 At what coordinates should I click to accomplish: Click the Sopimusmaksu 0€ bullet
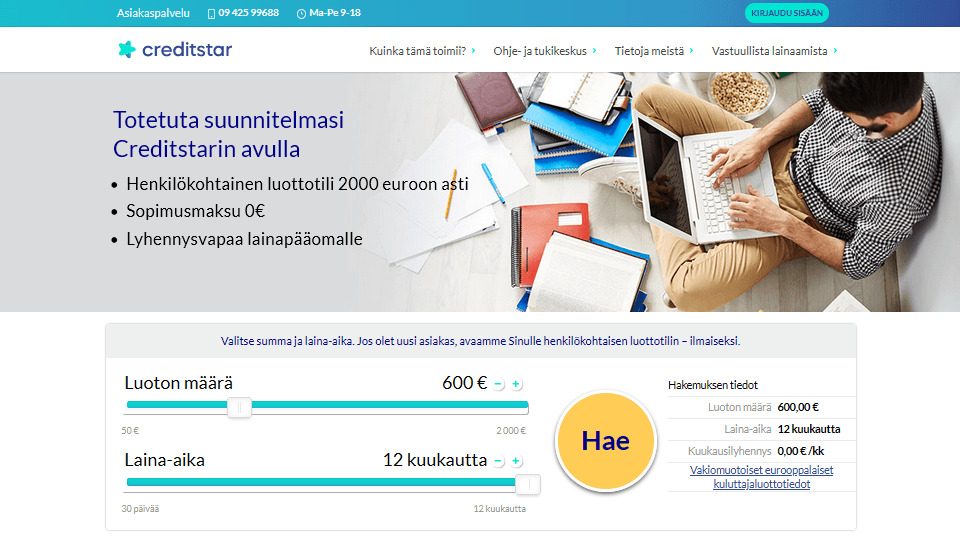(x=195, y=211)
